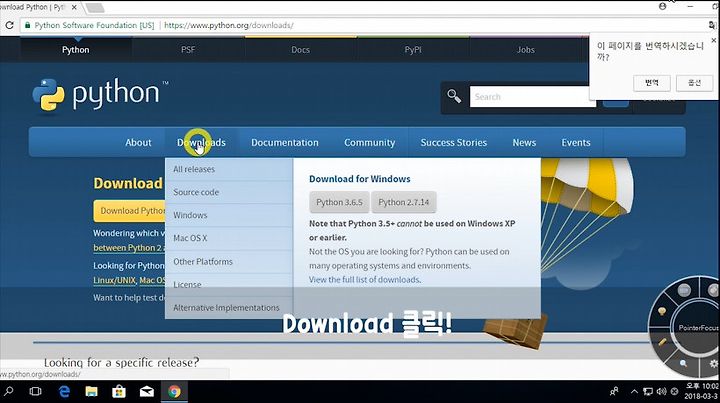
Task: Open a new browser tab
Action: click(95, 7)
